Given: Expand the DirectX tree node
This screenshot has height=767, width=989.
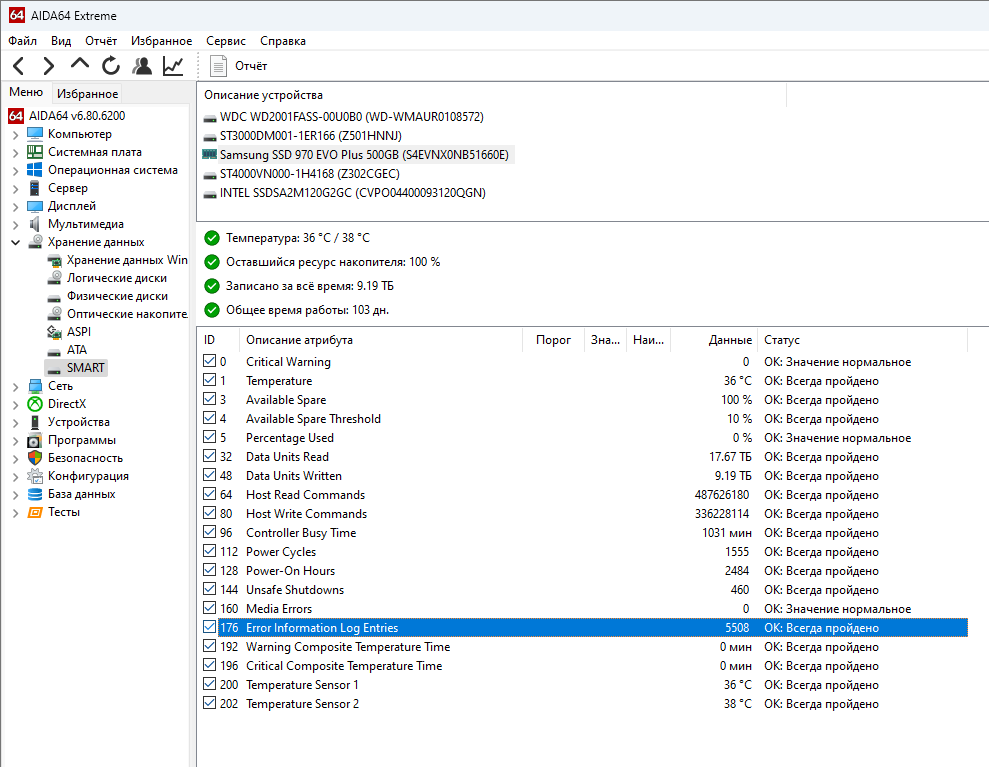Looking at the screenshot, I should (x=16, y=404).
